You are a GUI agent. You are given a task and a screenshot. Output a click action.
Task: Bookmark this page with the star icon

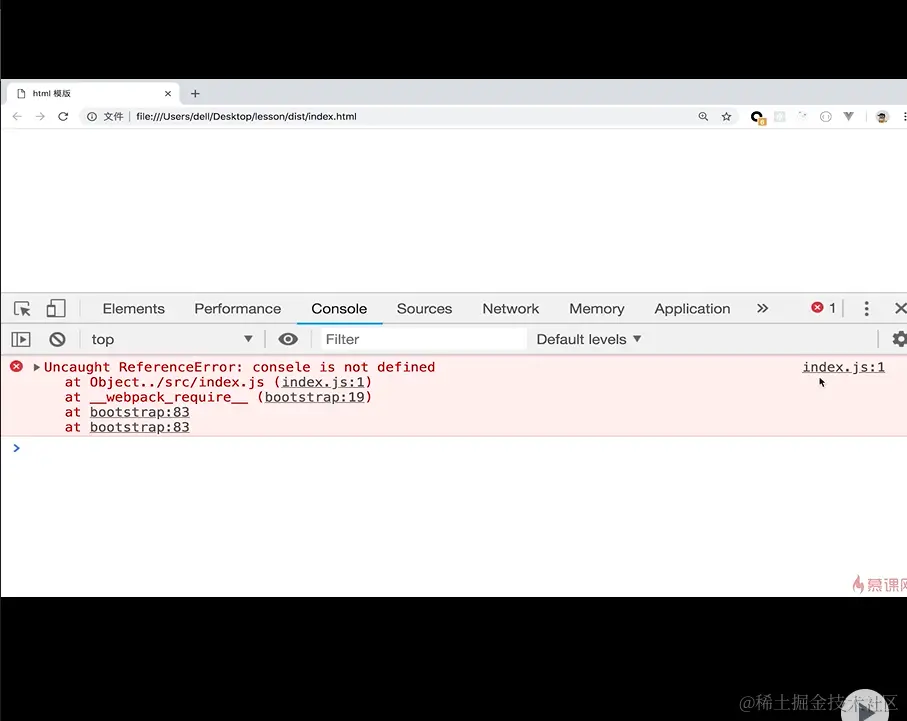coord(727,116)
